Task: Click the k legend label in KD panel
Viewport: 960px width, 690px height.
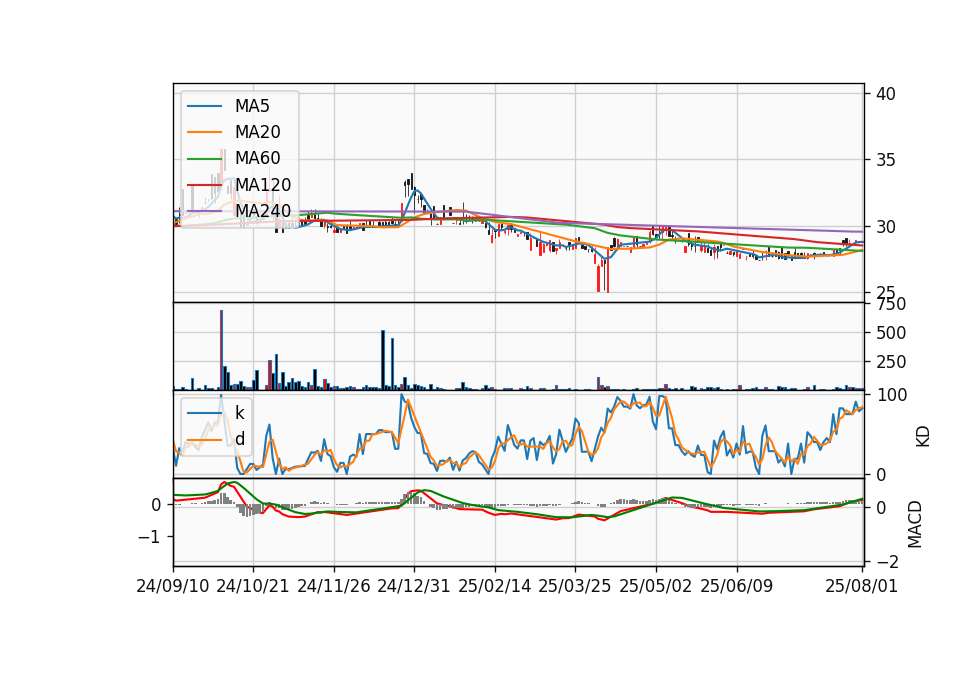Action: (x=239, y=413)
